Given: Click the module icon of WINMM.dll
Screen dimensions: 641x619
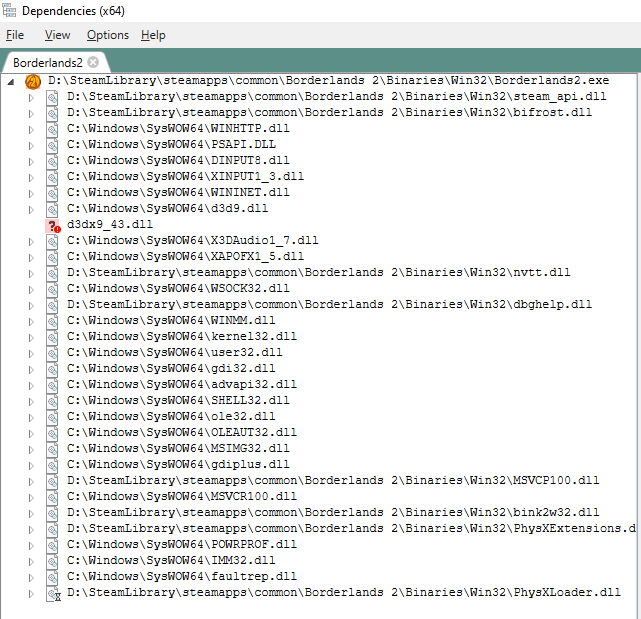Looking at the screenshot, I should click(52, 322).
